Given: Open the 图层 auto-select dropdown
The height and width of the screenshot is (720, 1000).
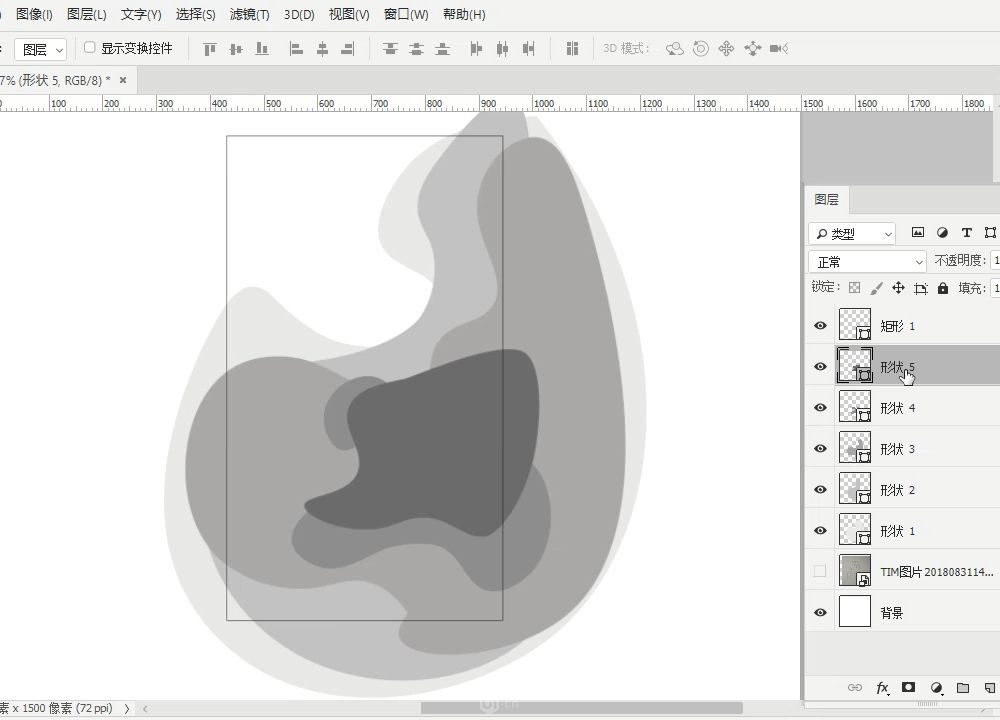Looking at the screenshot, I should coord(40,49).
